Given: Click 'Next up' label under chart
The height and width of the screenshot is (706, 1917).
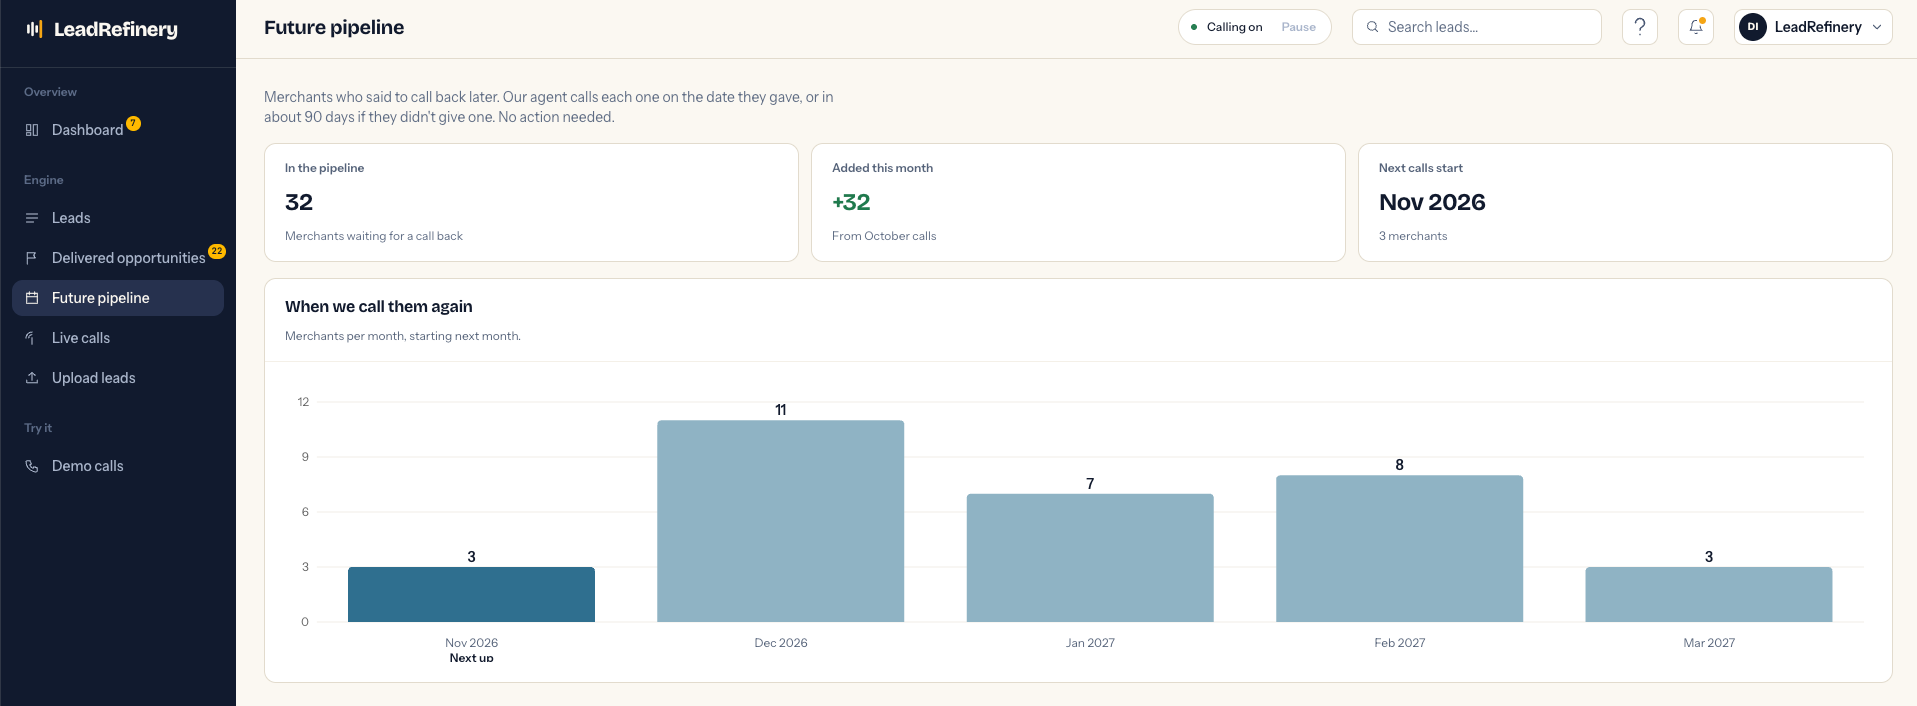Looking at the screenshot, I should tap(471, 657).
